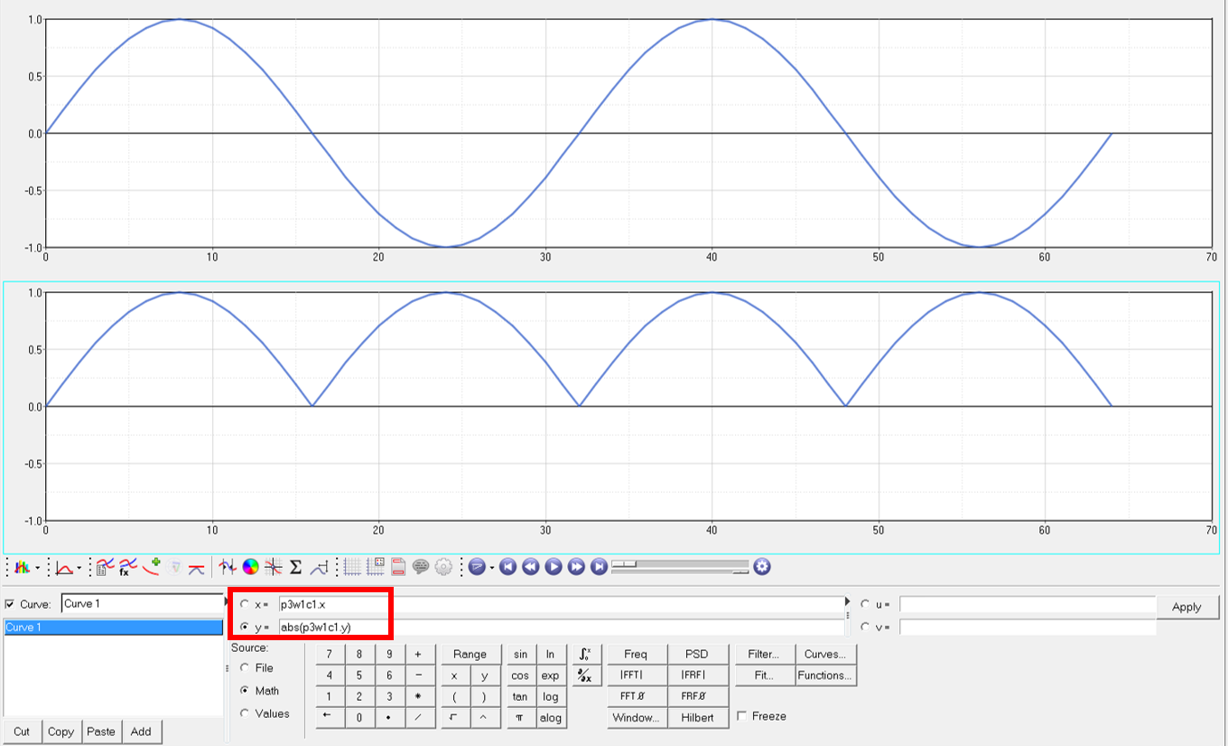Open the Filter... dialog
Viewport: 1228px width, 746px height.
tap(763, 655)
